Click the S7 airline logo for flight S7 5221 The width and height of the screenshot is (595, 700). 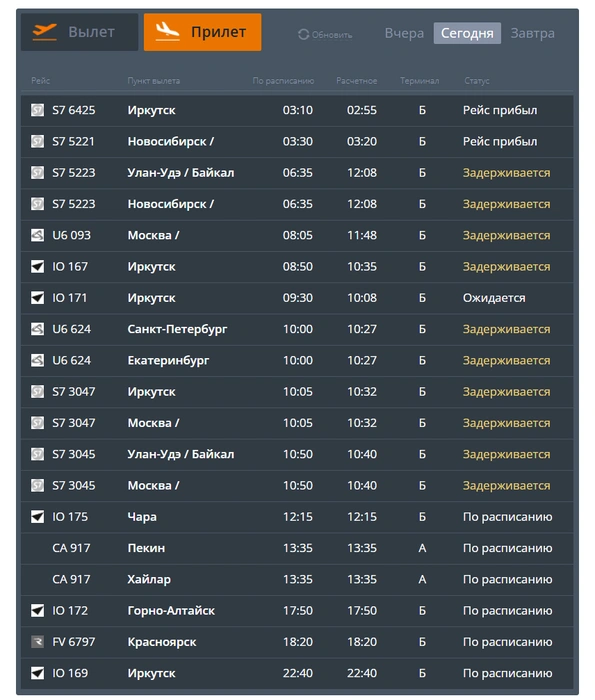(x=37, y=141)
